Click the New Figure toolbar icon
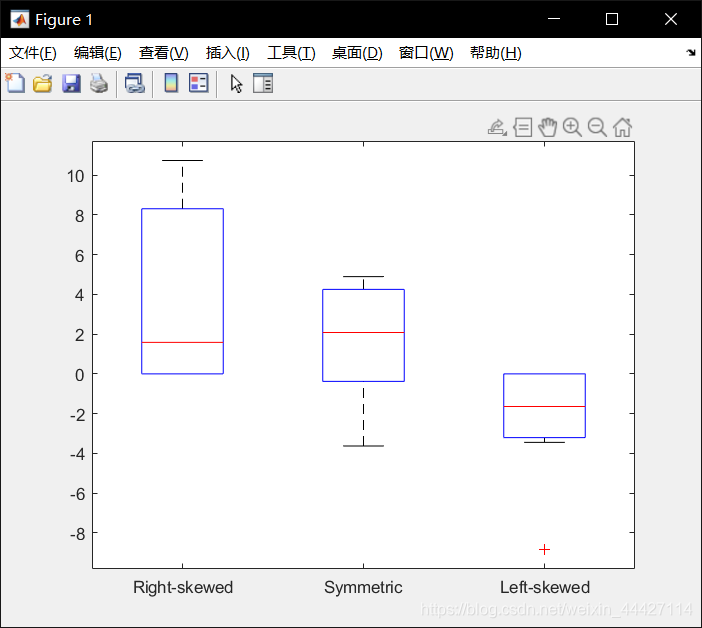Viewport: 702px width, 628px height. pos(15,83)
